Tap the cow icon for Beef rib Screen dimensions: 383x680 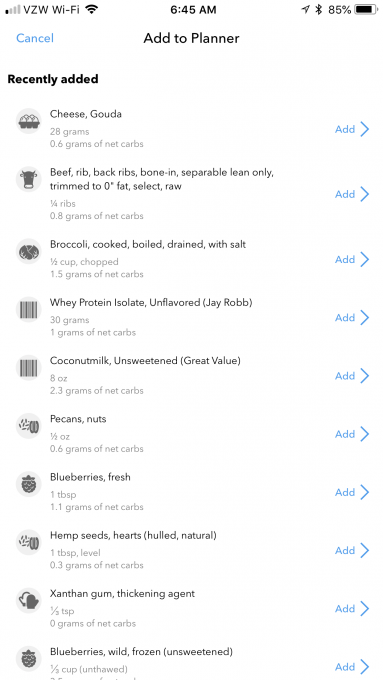(x=29, y=179)
